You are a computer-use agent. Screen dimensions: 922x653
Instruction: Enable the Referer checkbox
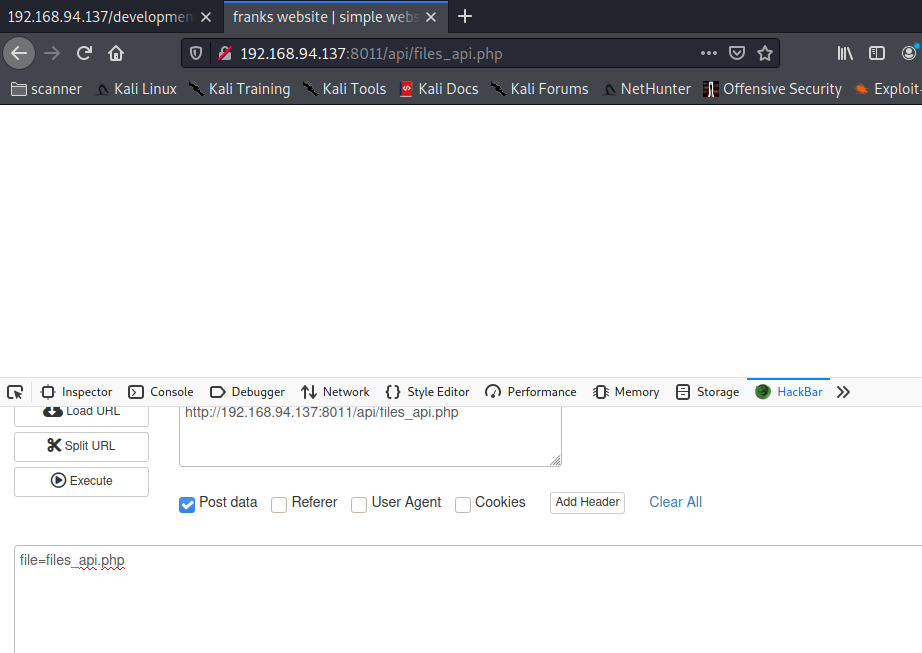279,504
